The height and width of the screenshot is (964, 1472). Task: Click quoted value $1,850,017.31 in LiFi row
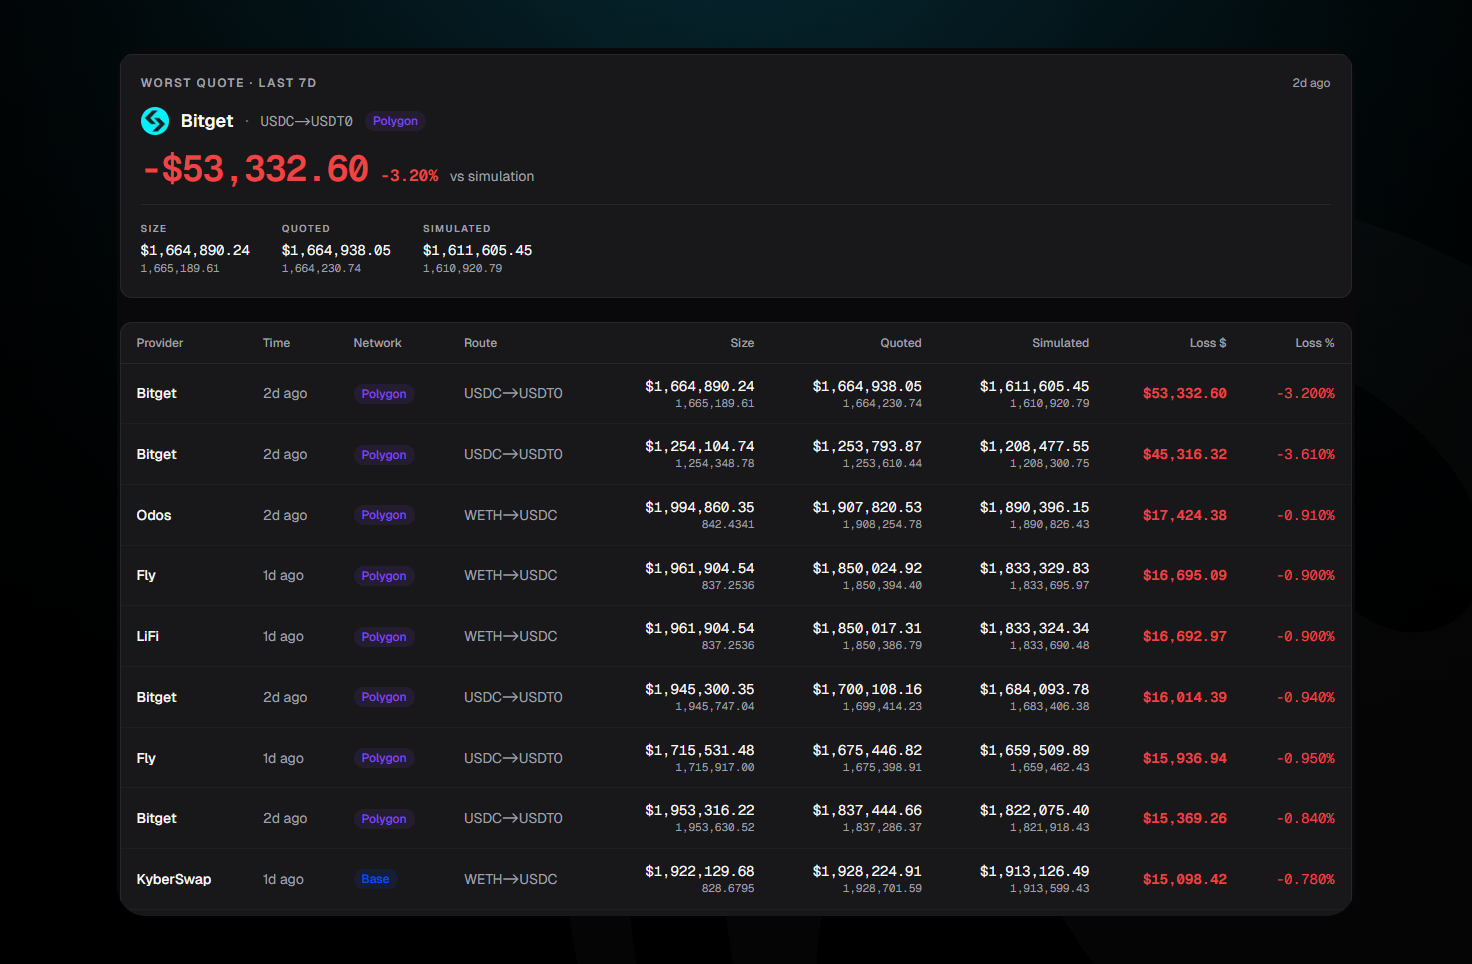point(867,628)
